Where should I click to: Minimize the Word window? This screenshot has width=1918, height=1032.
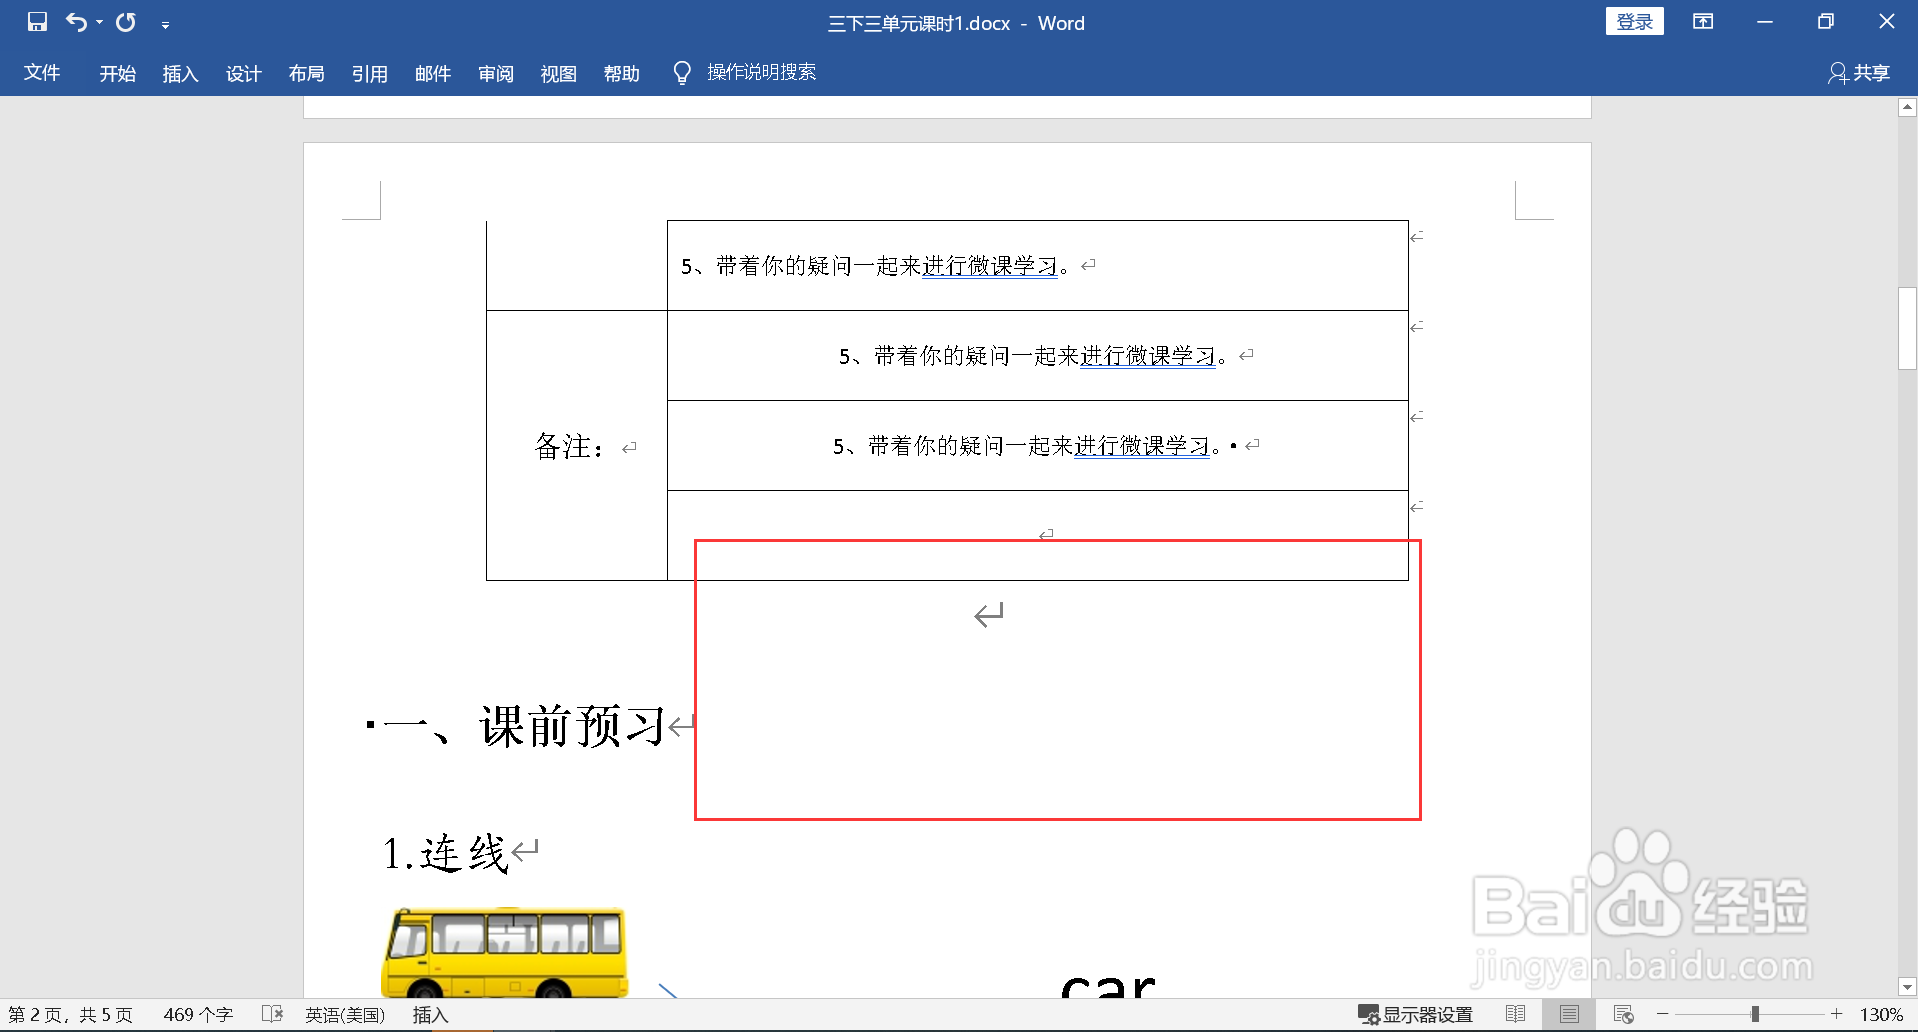click(1765, 22)
